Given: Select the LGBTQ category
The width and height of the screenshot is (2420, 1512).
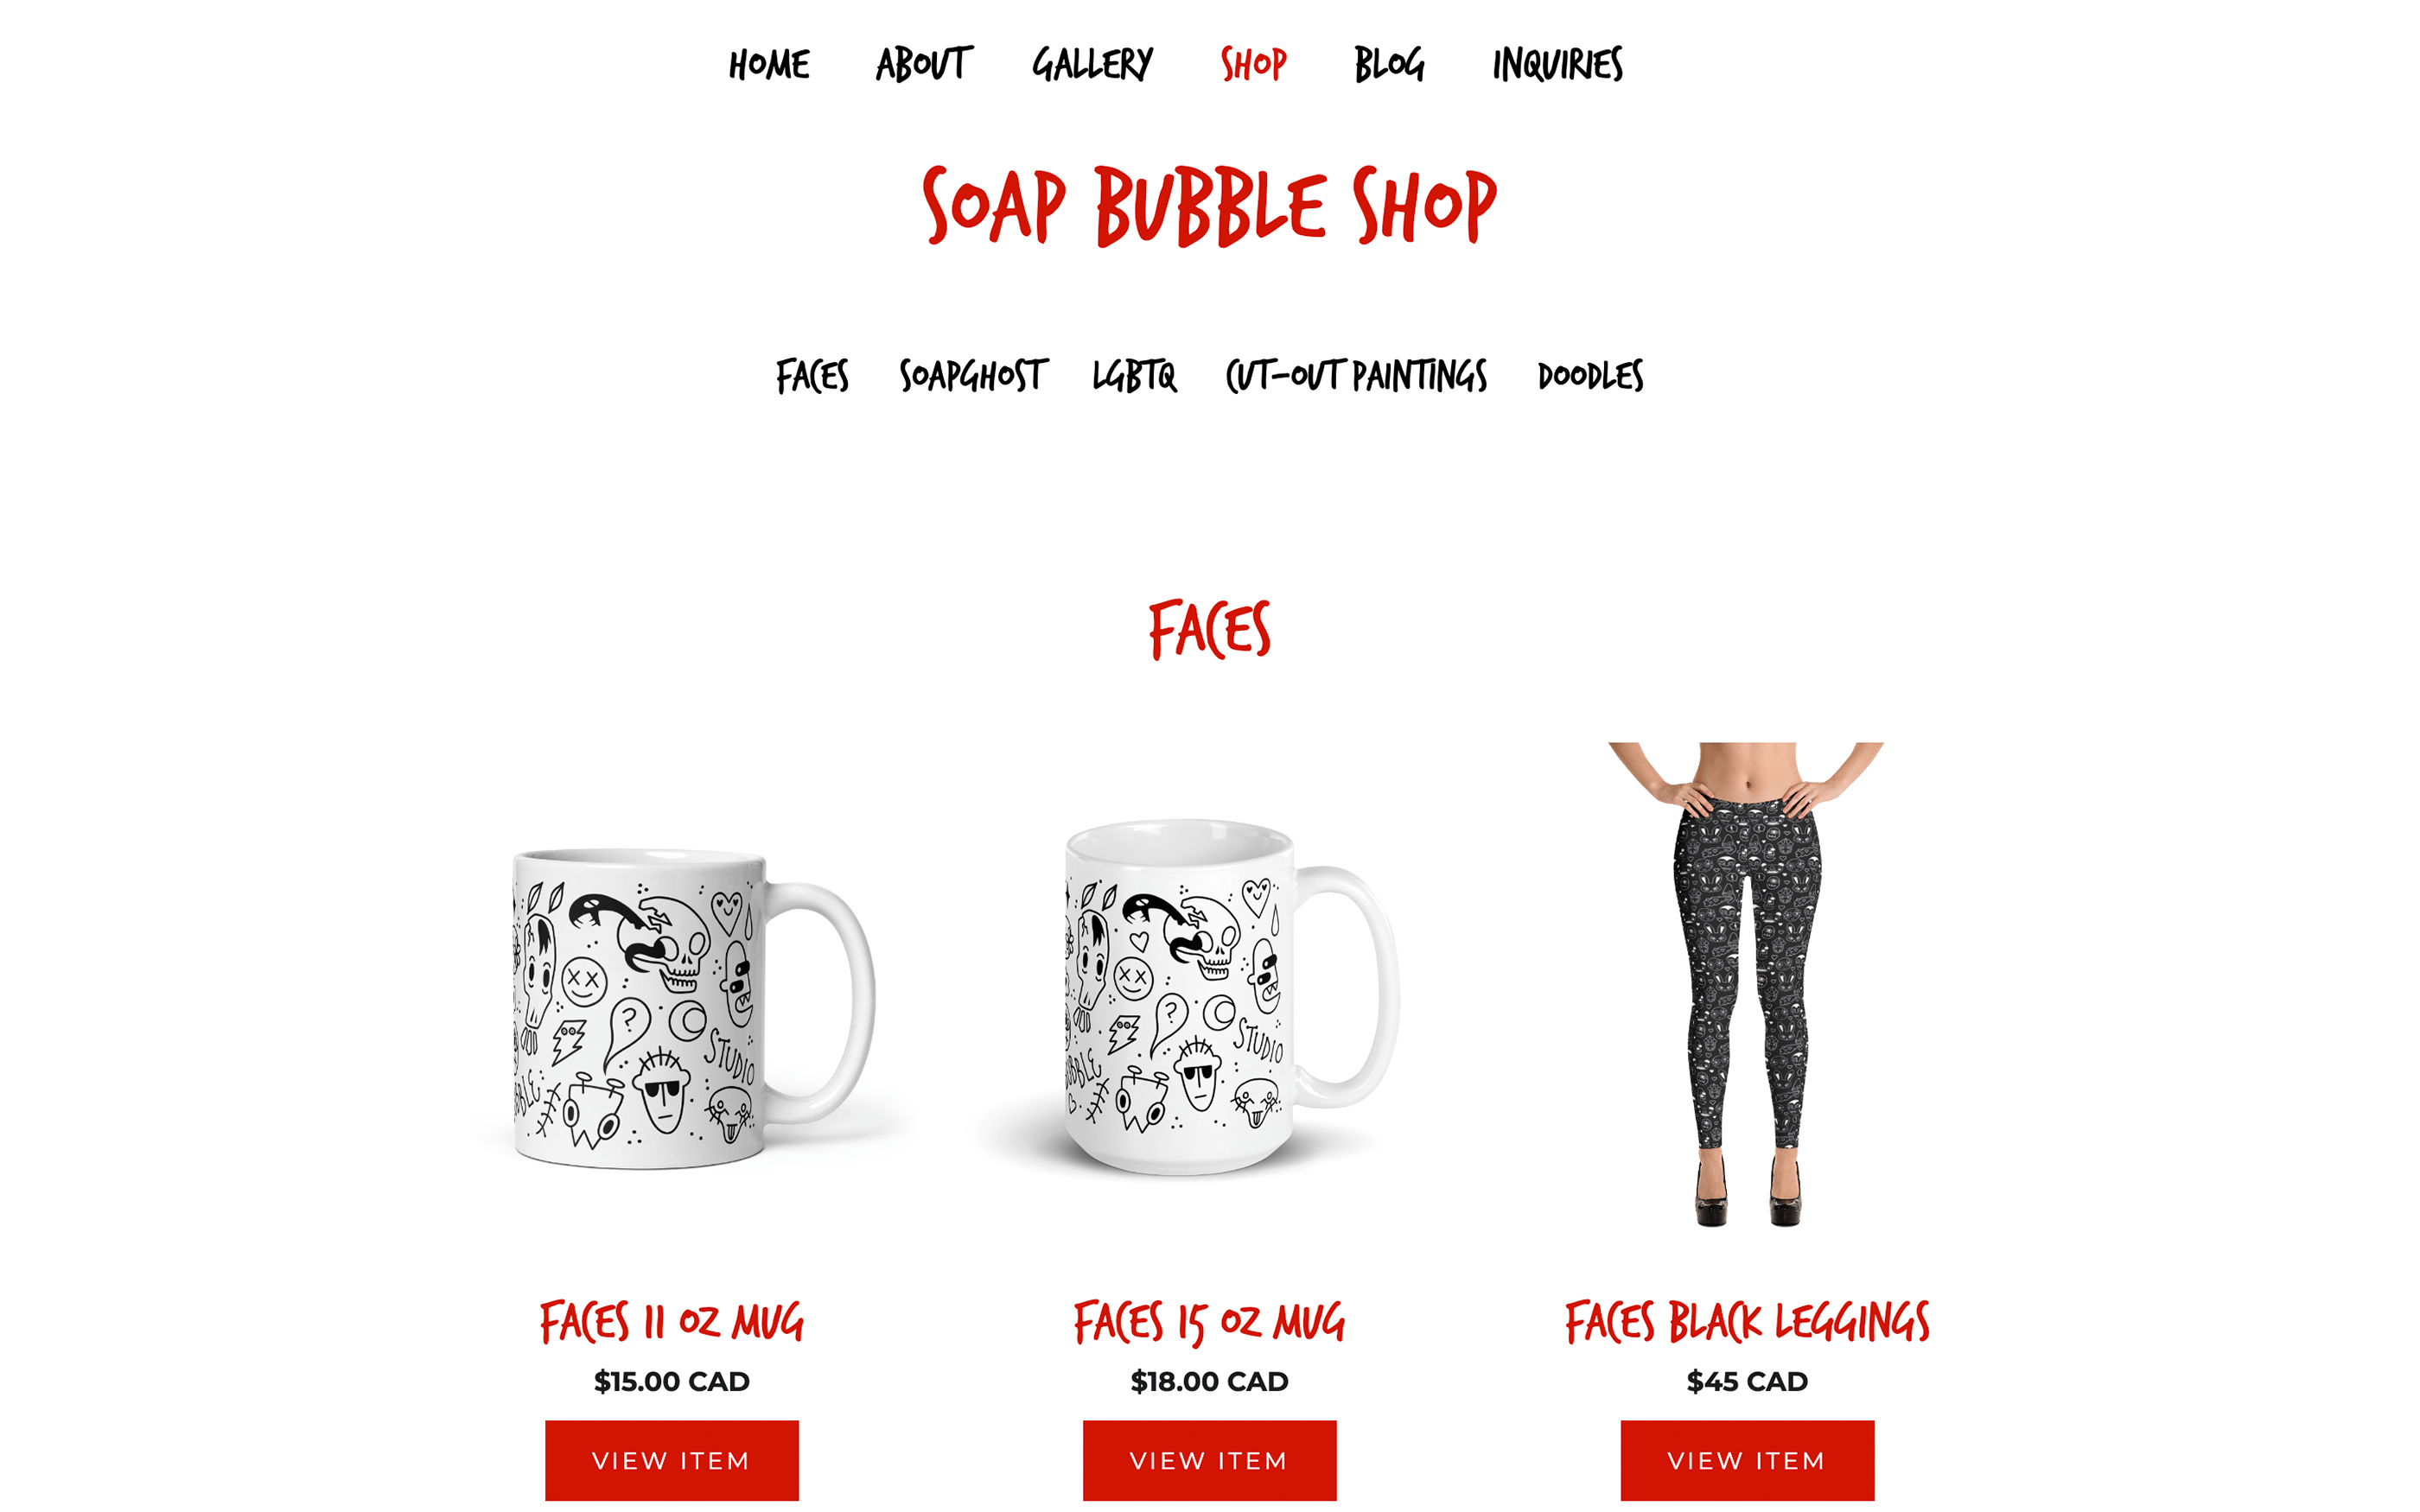Looking at the screenshot, I should [x=1134, y=376].
